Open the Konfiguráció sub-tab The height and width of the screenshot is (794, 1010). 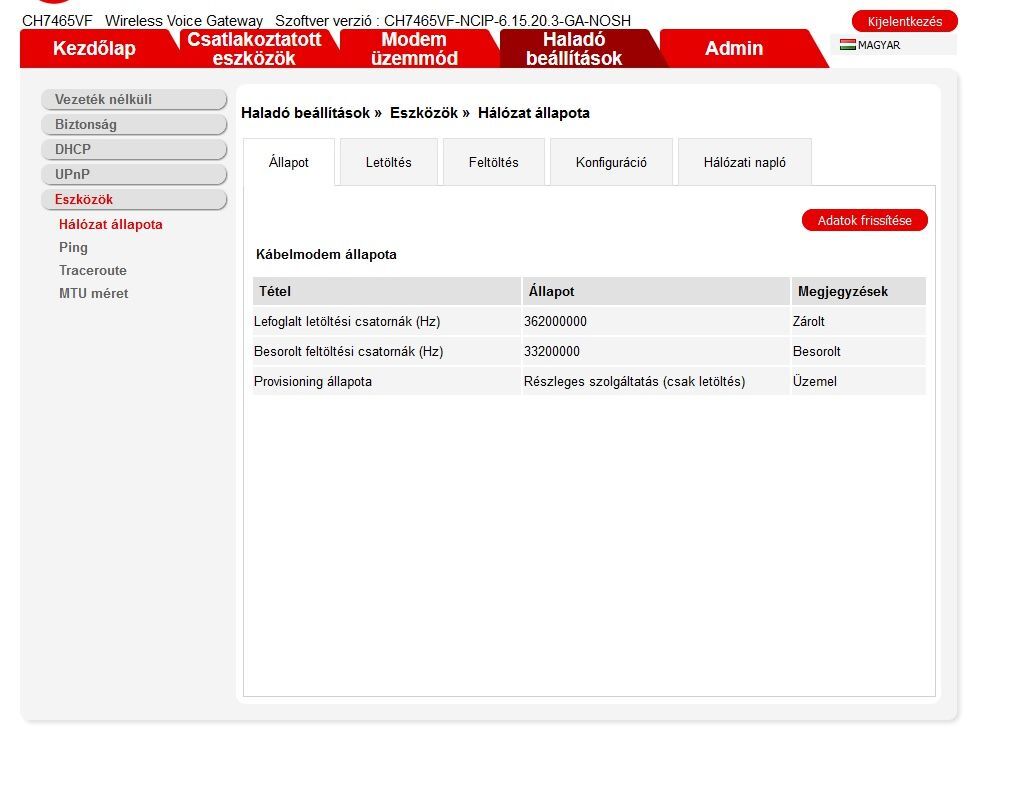611,162
